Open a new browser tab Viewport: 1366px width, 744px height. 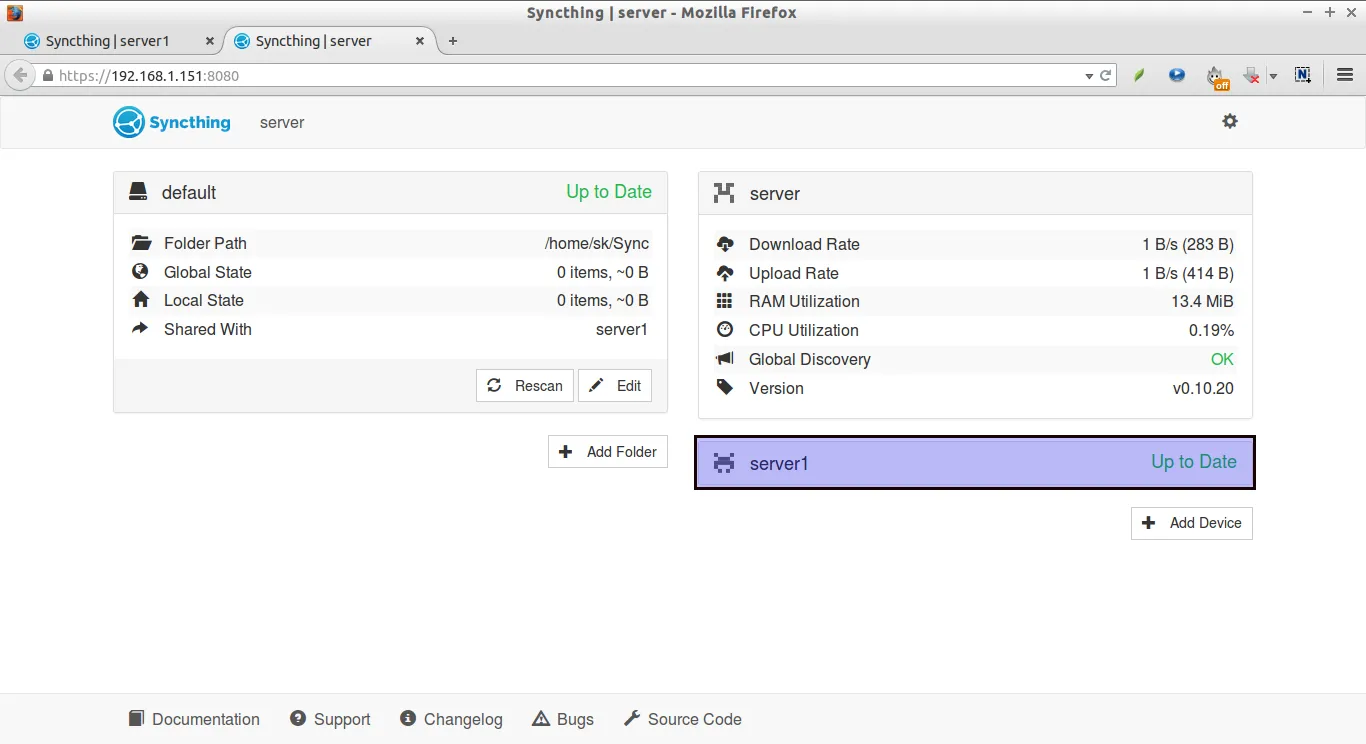[453, 41]
